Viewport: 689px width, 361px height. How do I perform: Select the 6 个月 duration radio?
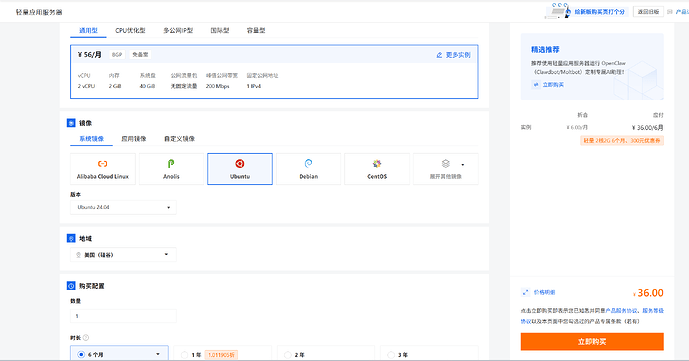coord(81,354)
